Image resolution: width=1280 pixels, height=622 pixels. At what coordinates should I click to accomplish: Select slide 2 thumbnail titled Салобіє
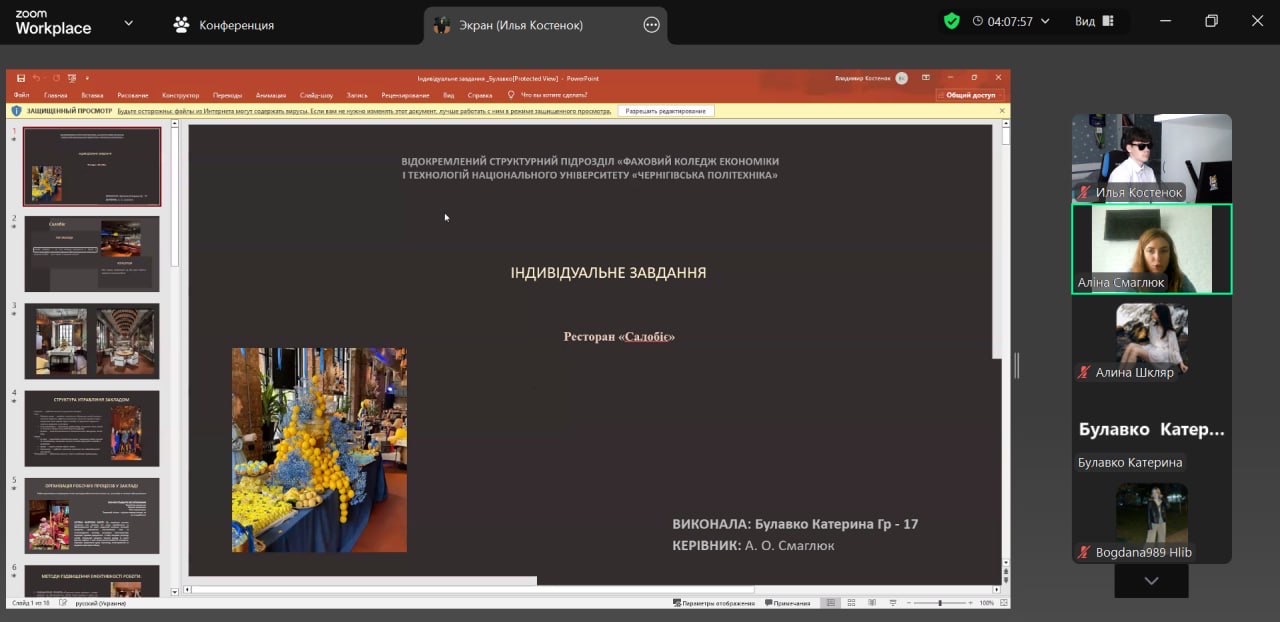(x=92, y=254)
